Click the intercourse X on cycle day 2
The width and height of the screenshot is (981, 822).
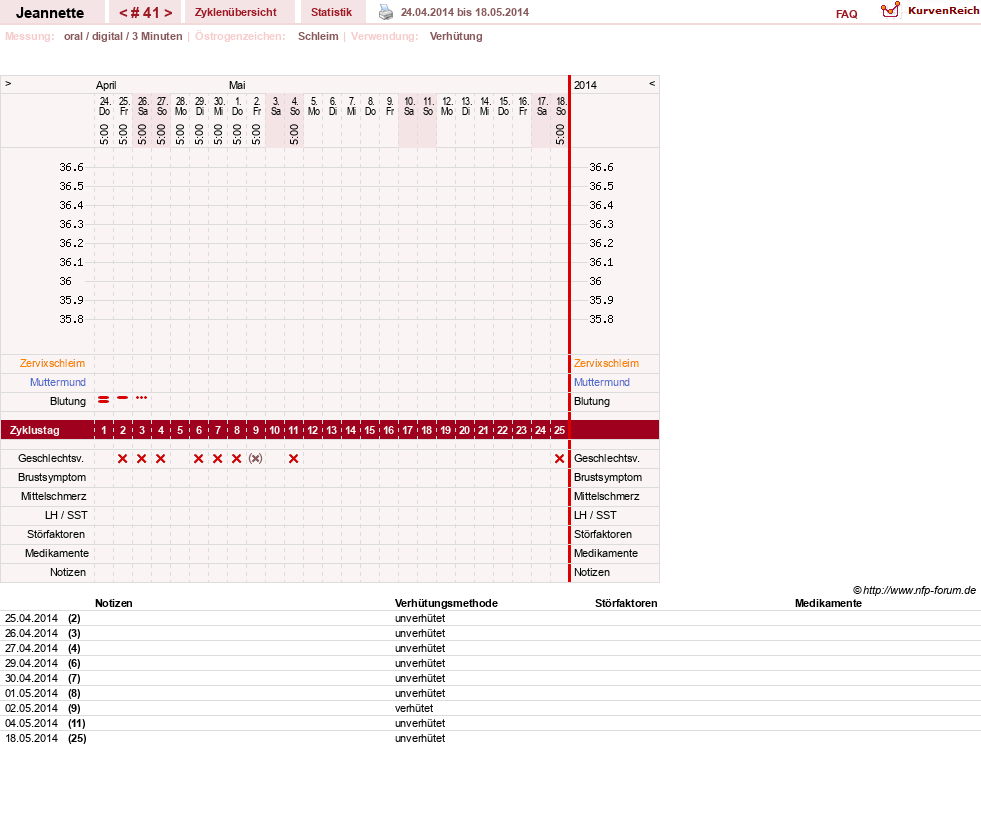(123, 459)
